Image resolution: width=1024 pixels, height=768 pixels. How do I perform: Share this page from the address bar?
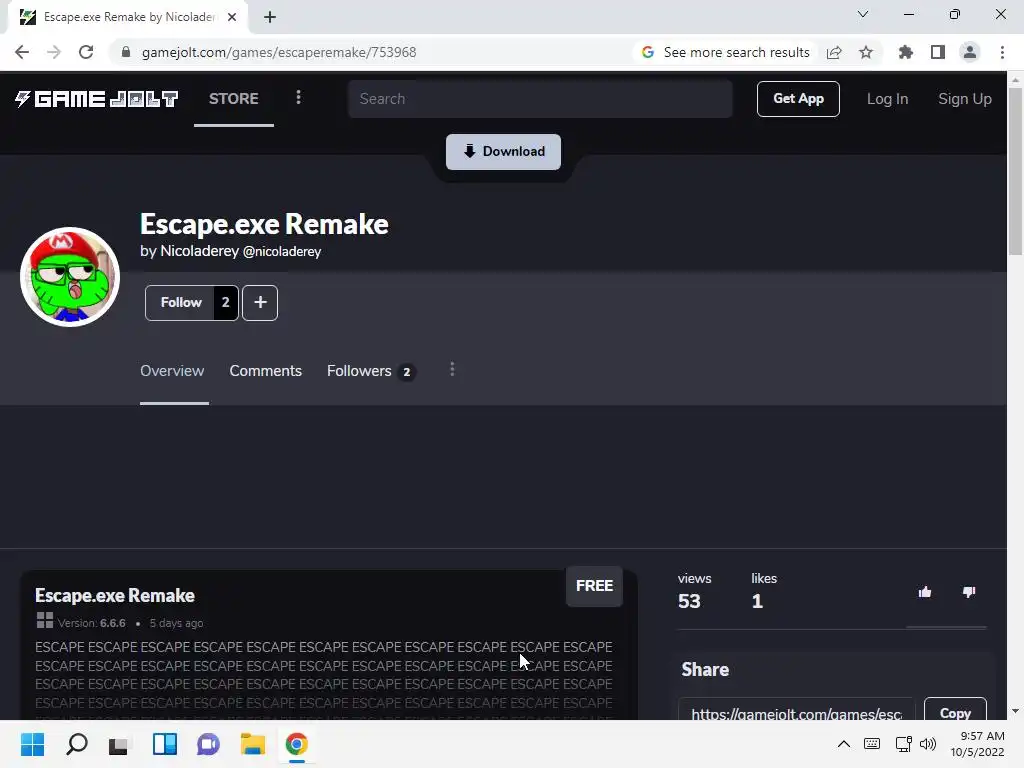pyautogui.click(x=834, y=52)
